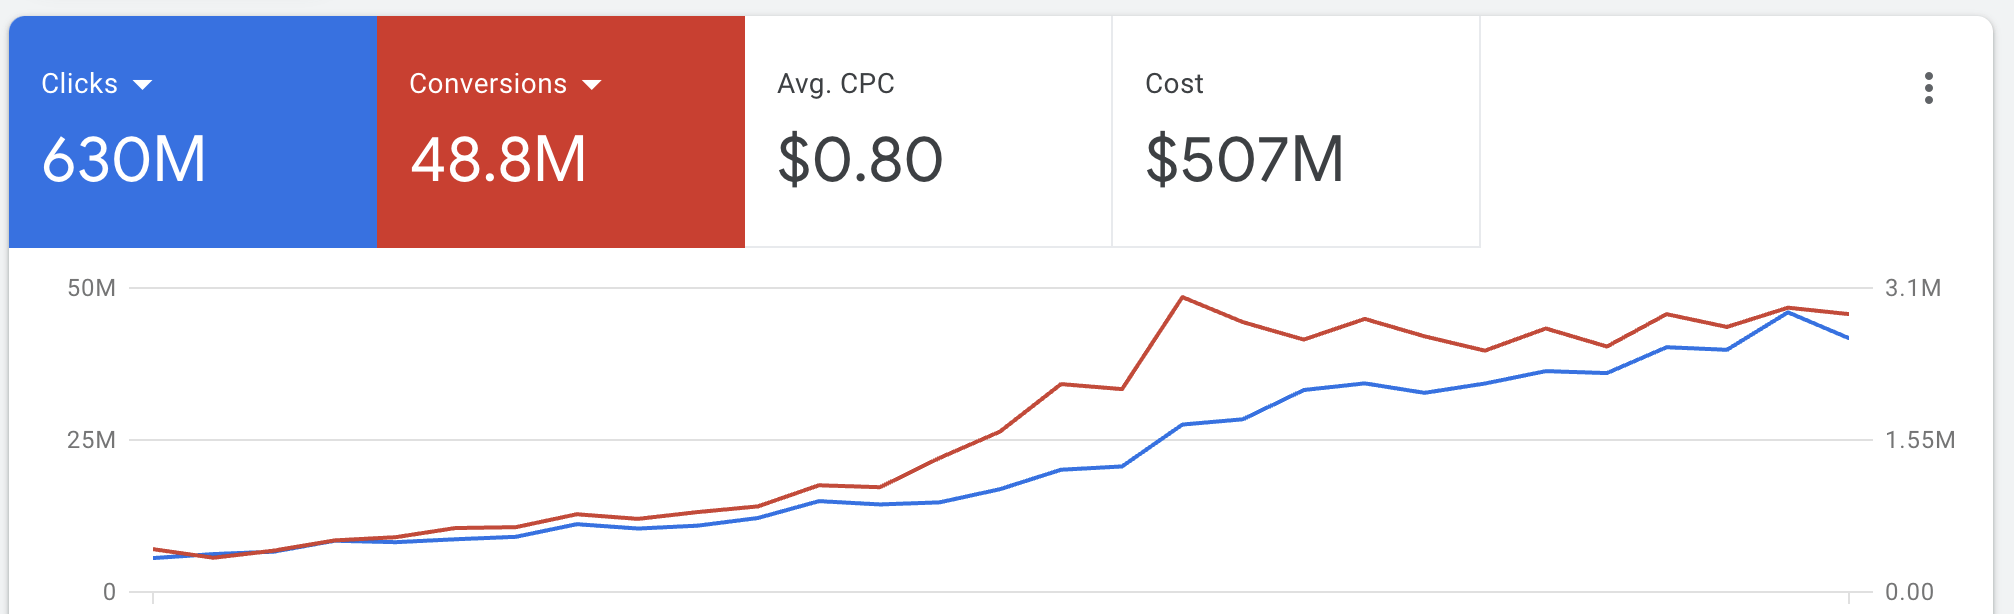Image resolution: width=2014 pixels, height=614 pixels.
Task: Open the three-dot more options menu
Action: pyautogui.click(x=1928, y=88)
